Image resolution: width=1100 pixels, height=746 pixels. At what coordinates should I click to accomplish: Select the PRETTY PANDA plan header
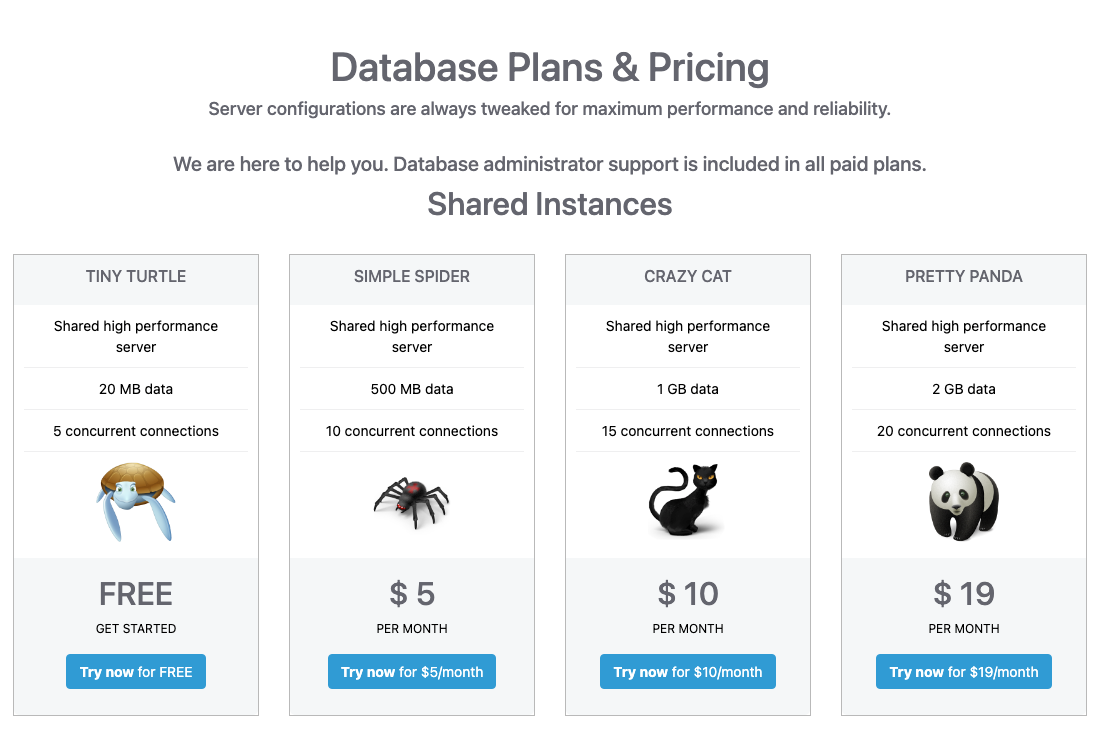pyautogui.click(x=963, y=277)
